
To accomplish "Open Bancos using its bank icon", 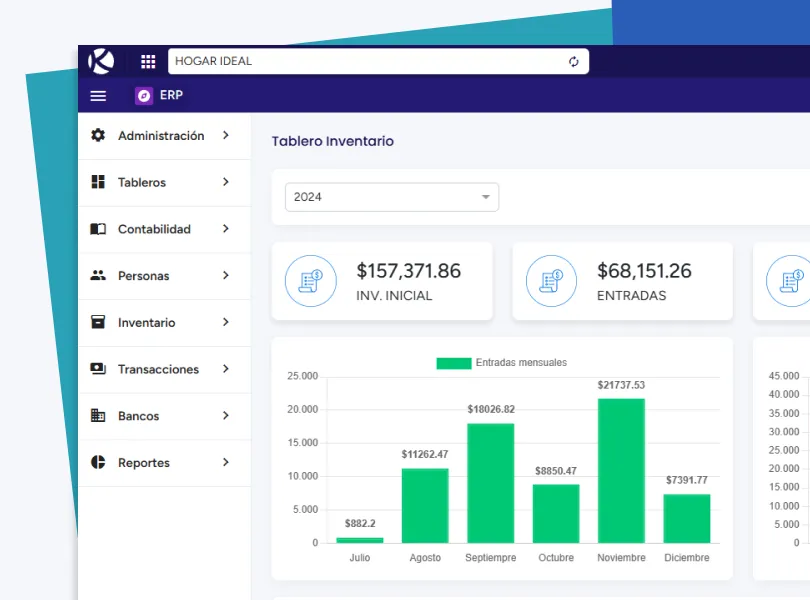I will pyautogui.click(x=97, y=416).
